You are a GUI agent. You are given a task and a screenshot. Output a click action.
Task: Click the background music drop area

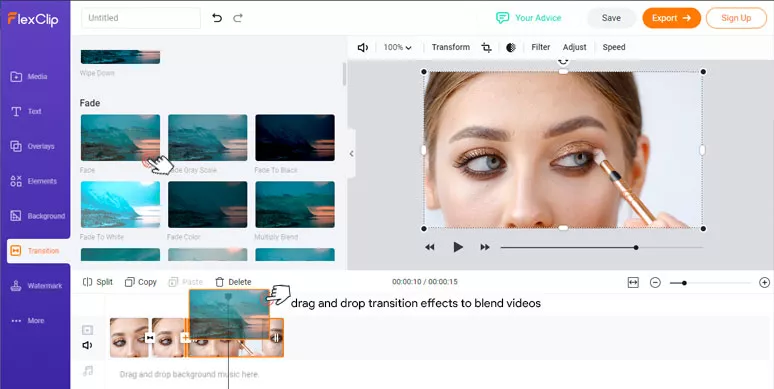189,374
